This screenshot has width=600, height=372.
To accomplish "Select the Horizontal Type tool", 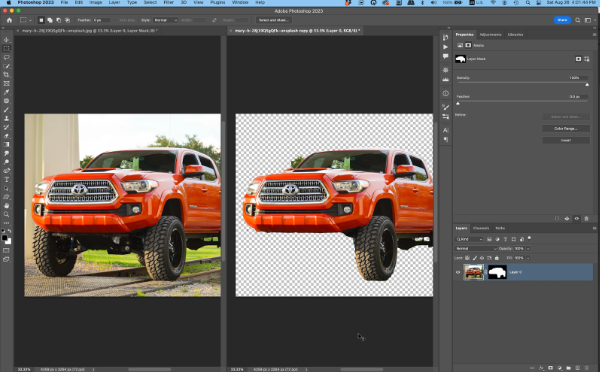I will pyautogui.click(x=7, y=179).
